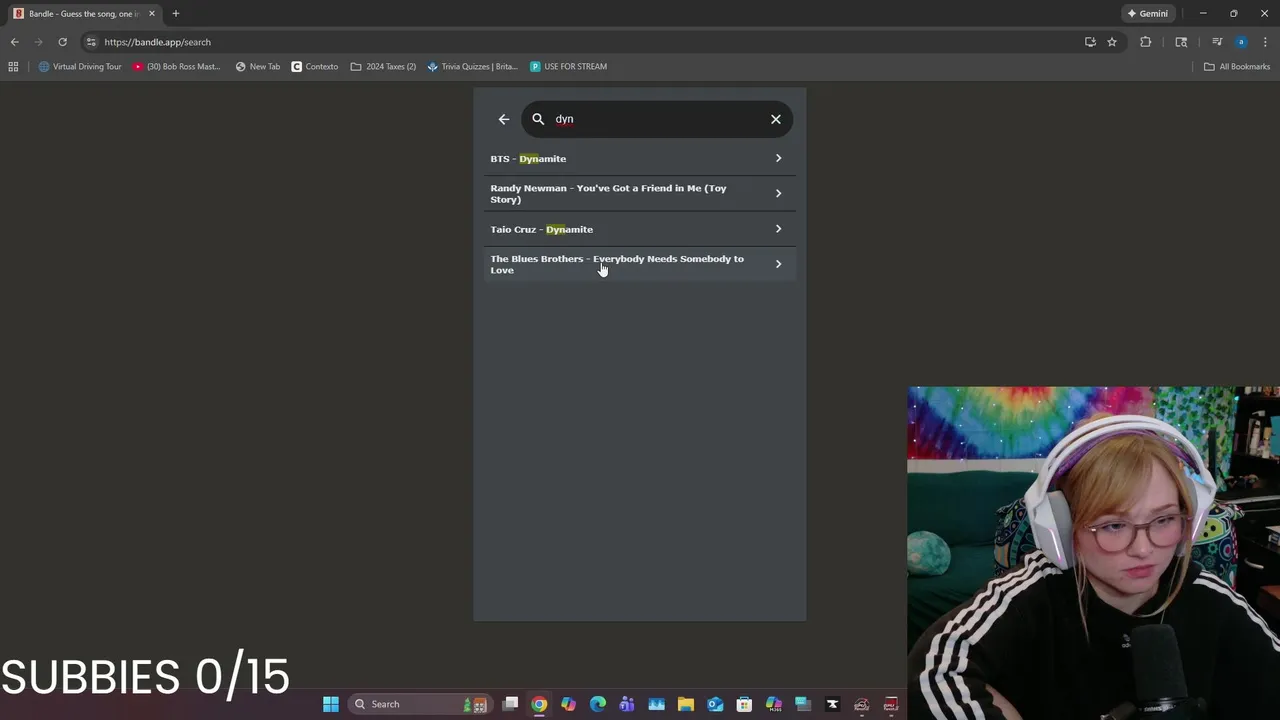Open chevron on the Randy Newman row
1280x720 pixels.
coord(778,193)
